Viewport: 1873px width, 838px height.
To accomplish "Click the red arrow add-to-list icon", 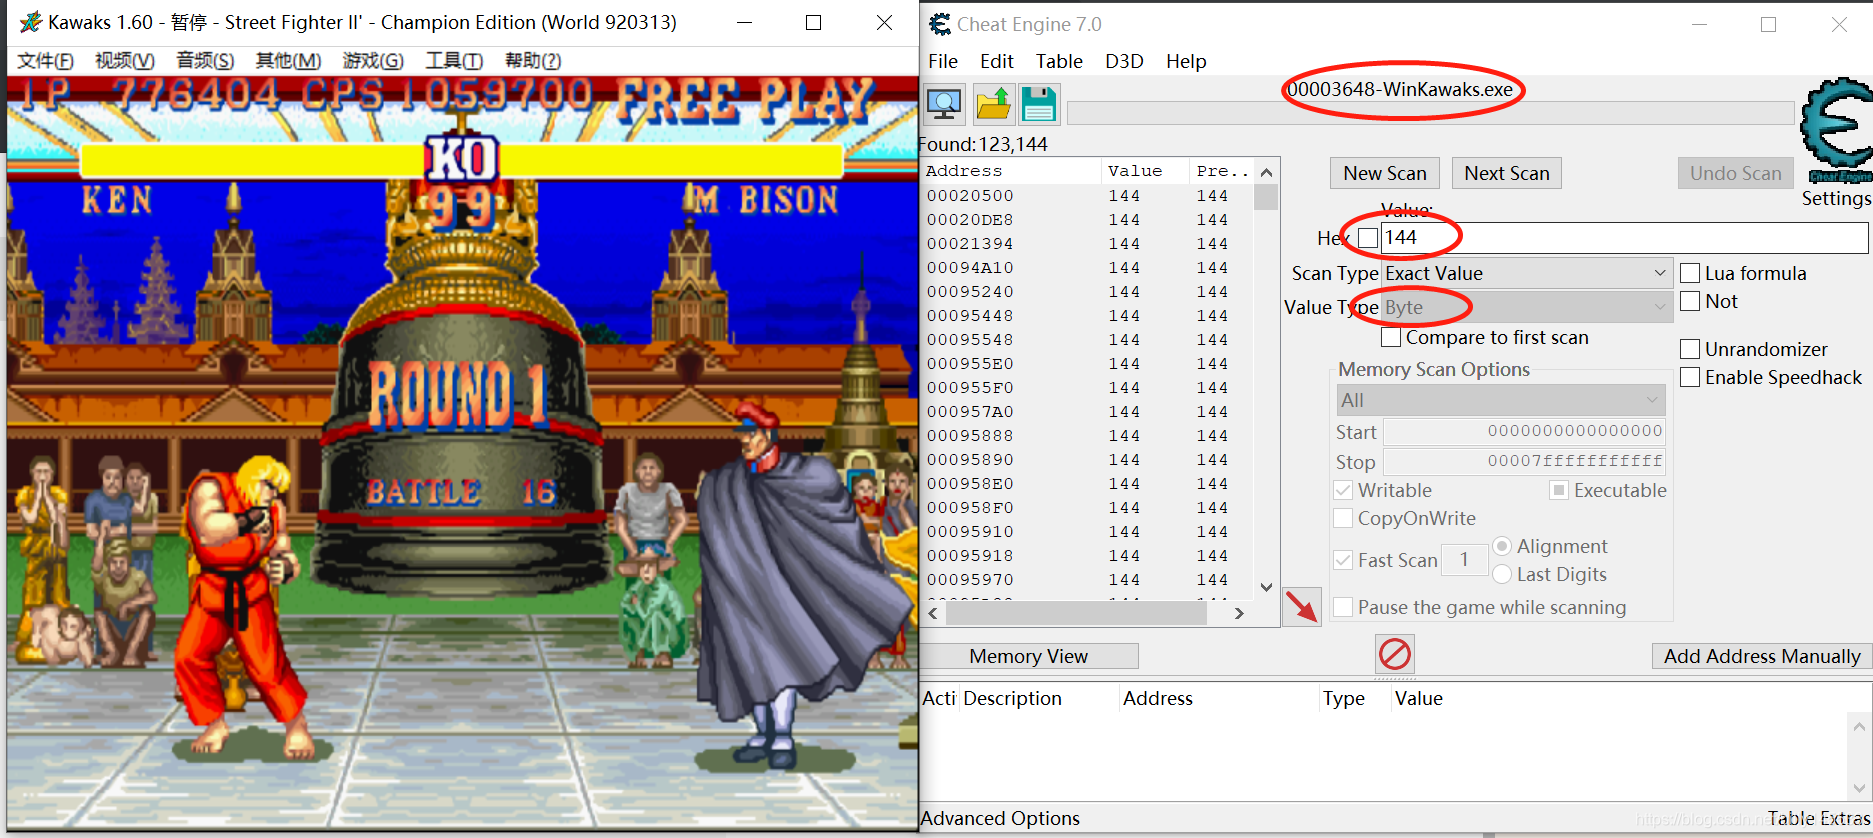I will click(x=1302, y=606).
